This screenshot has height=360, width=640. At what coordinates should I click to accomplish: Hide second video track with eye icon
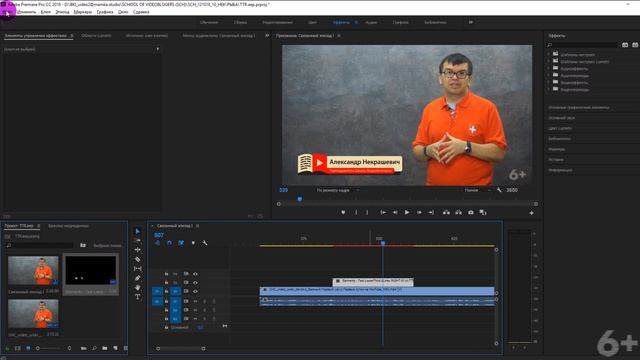tap(195, 282)
